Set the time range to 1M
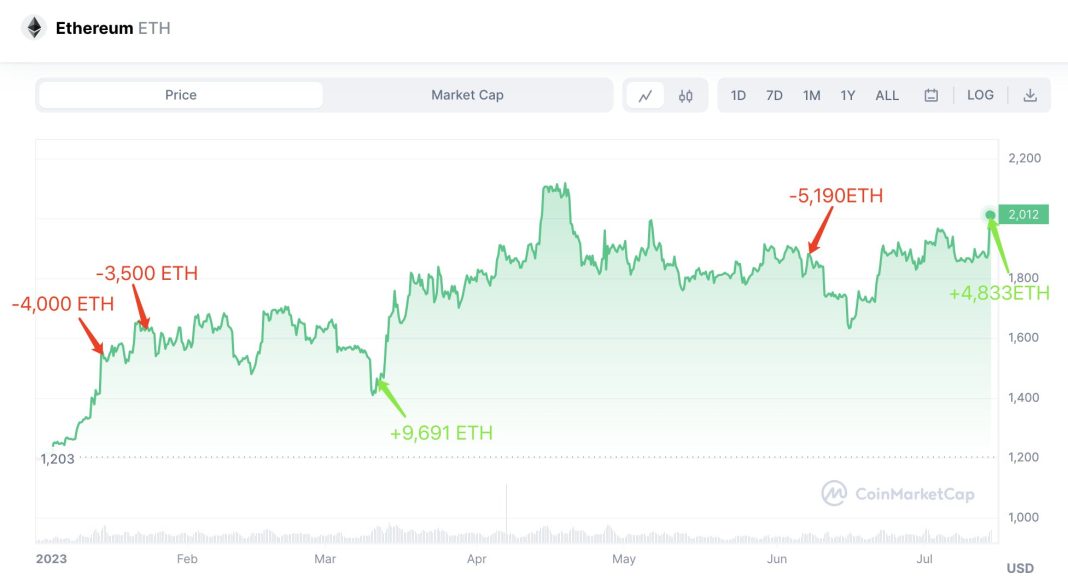The image size is (1068, 585). [x=811, y=96]
